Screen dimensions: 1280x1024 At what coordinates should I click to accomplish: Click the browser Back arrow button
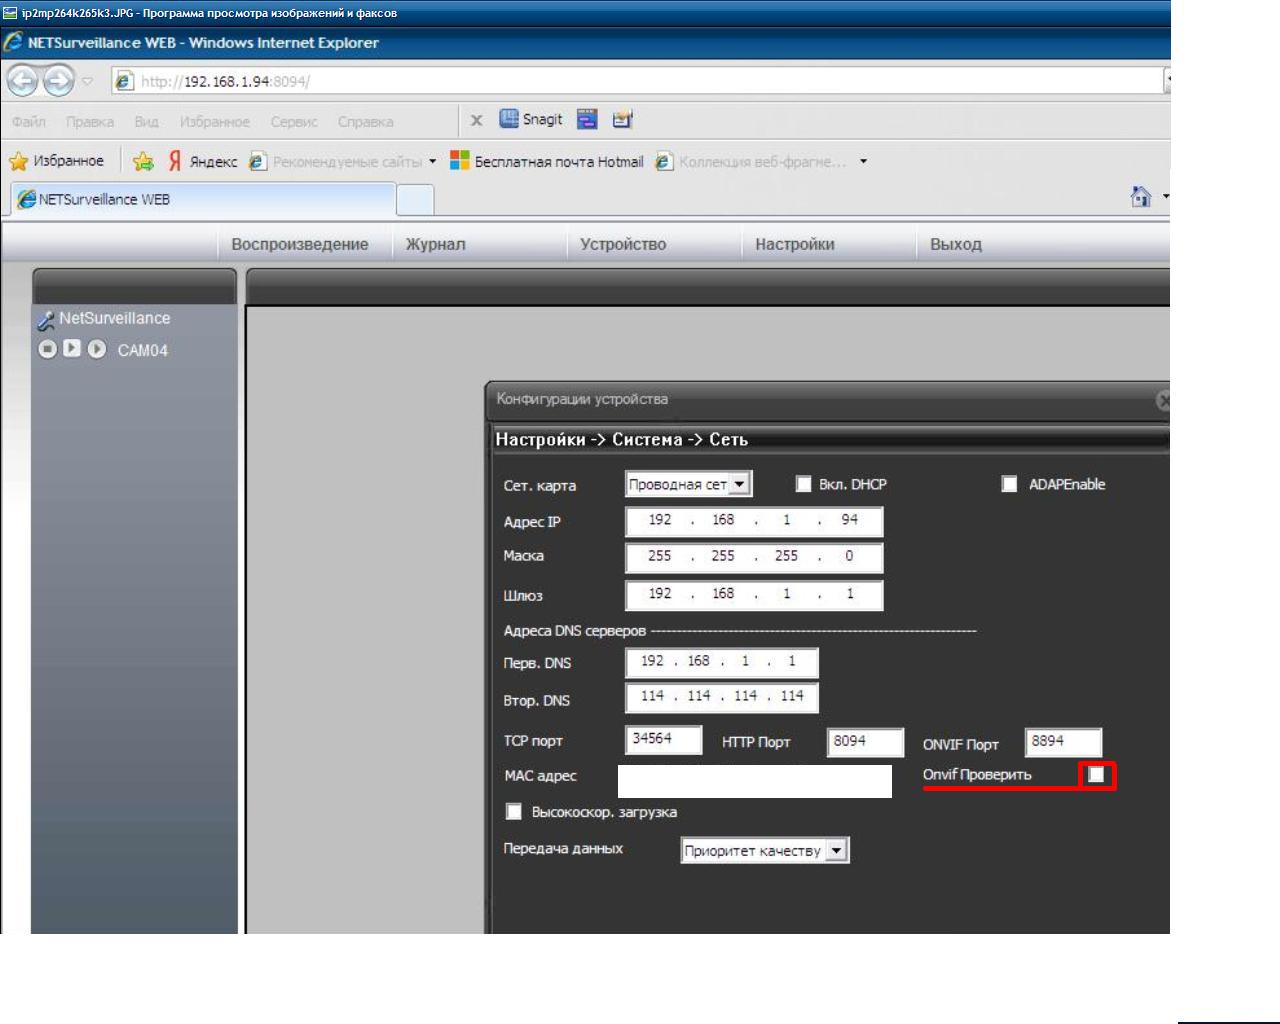(x=23, y=80)
